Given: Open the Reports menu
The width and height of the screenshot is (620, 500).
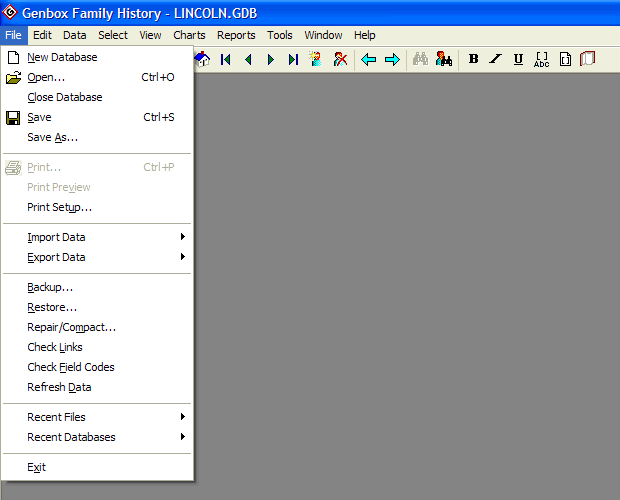Looking at the screenshot, I should pos(236,35).
